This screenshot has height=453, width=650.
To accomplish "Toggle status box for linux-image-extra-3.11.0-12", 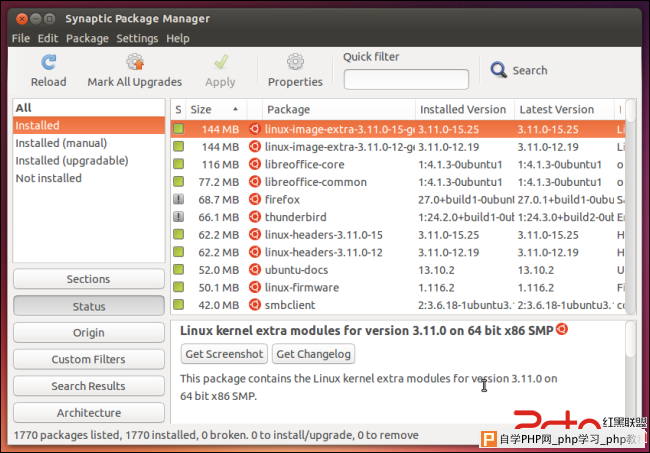I will coord(179,146).
